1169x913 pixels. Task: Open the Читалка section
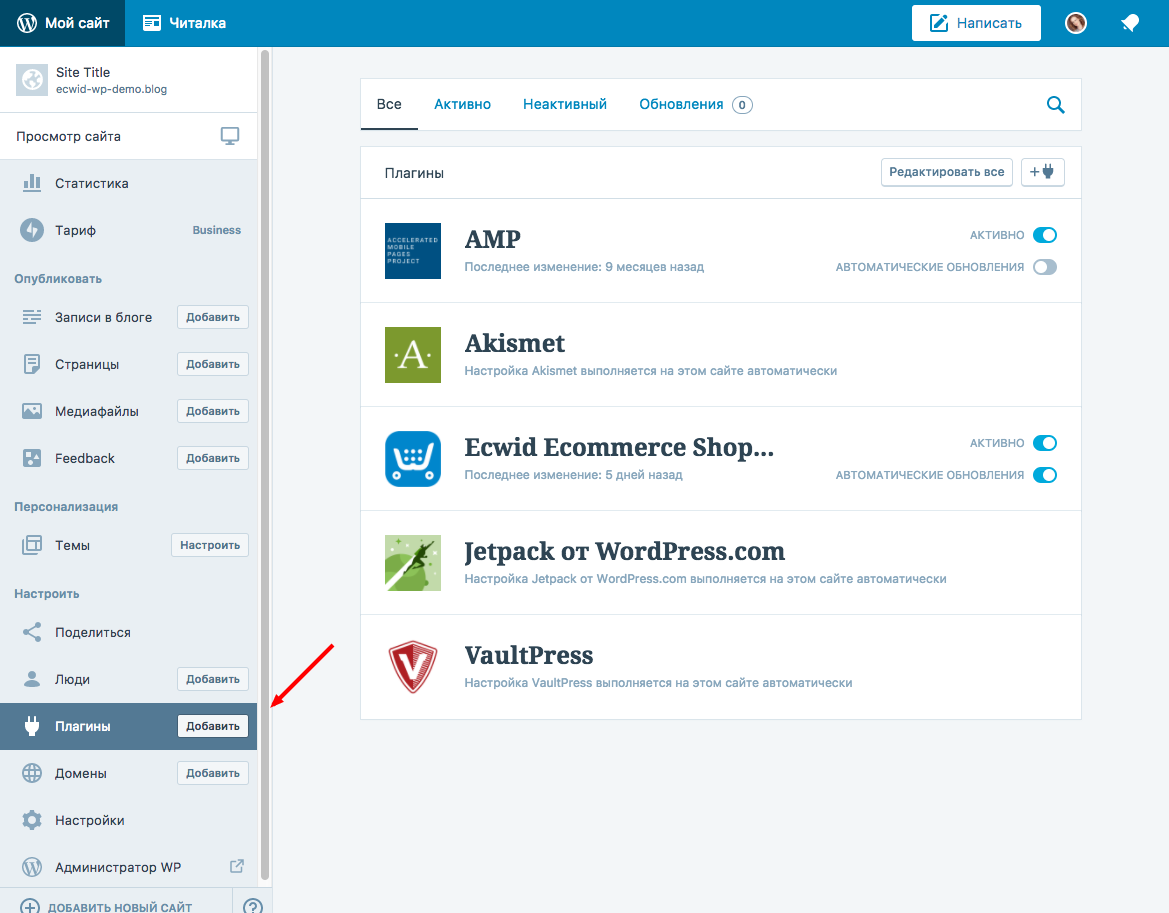pos(184,23)
